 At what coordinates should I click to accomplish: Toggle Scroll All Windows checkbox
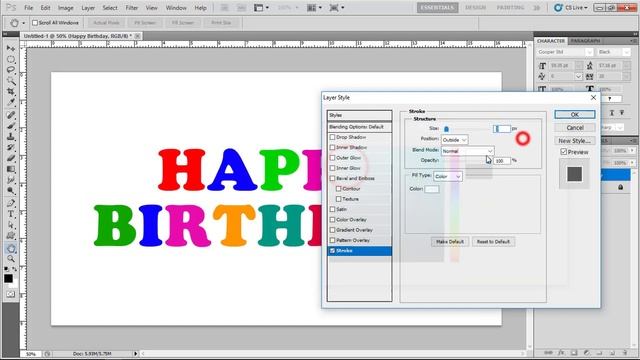[x=35, y=23]
